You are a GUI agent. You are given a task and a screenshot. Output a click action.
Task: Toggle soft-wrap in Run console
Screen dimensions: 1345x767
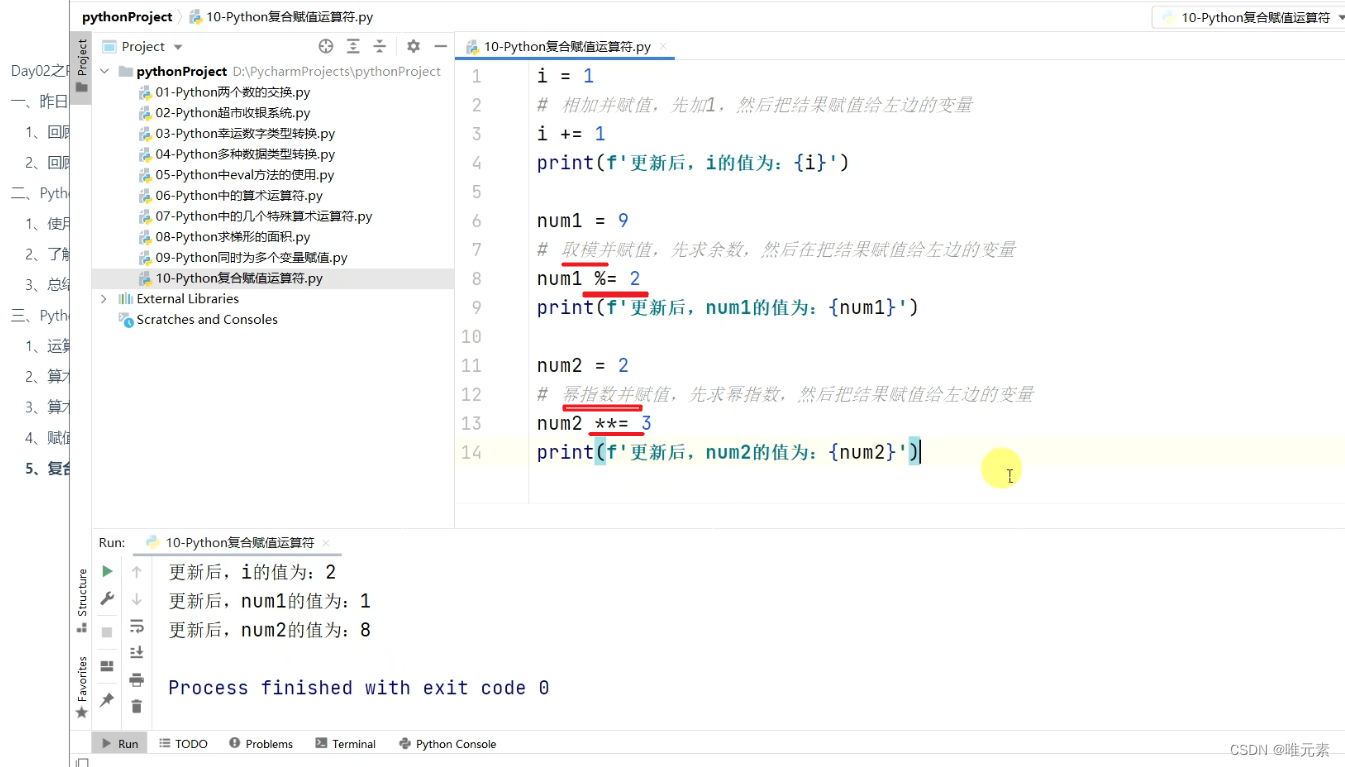pyautogui.click(x=137, y=626)
